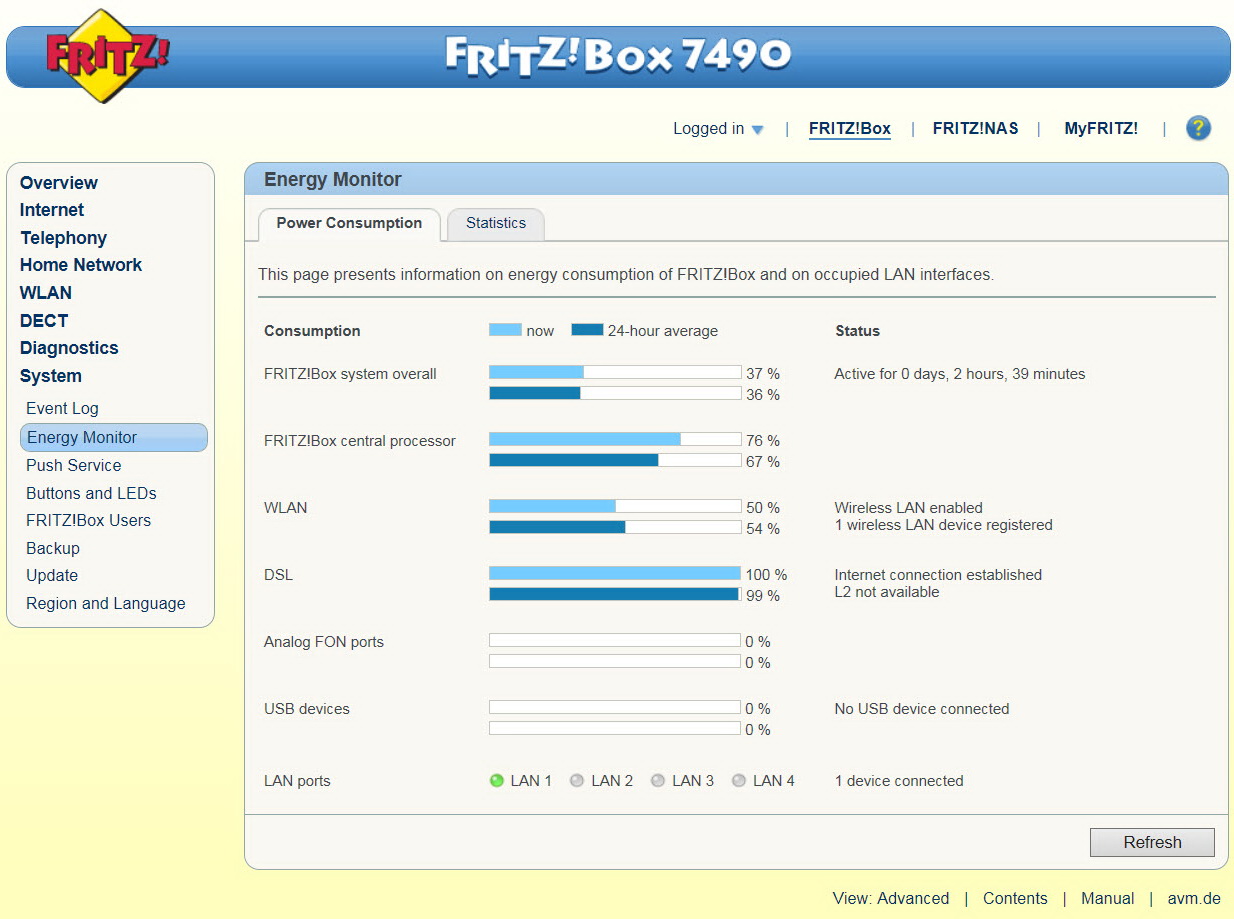Click 'Wireless LAN enabled' status text
Image resolution: width=1234 pixels, height=919 pixels.
click(909, 508)
